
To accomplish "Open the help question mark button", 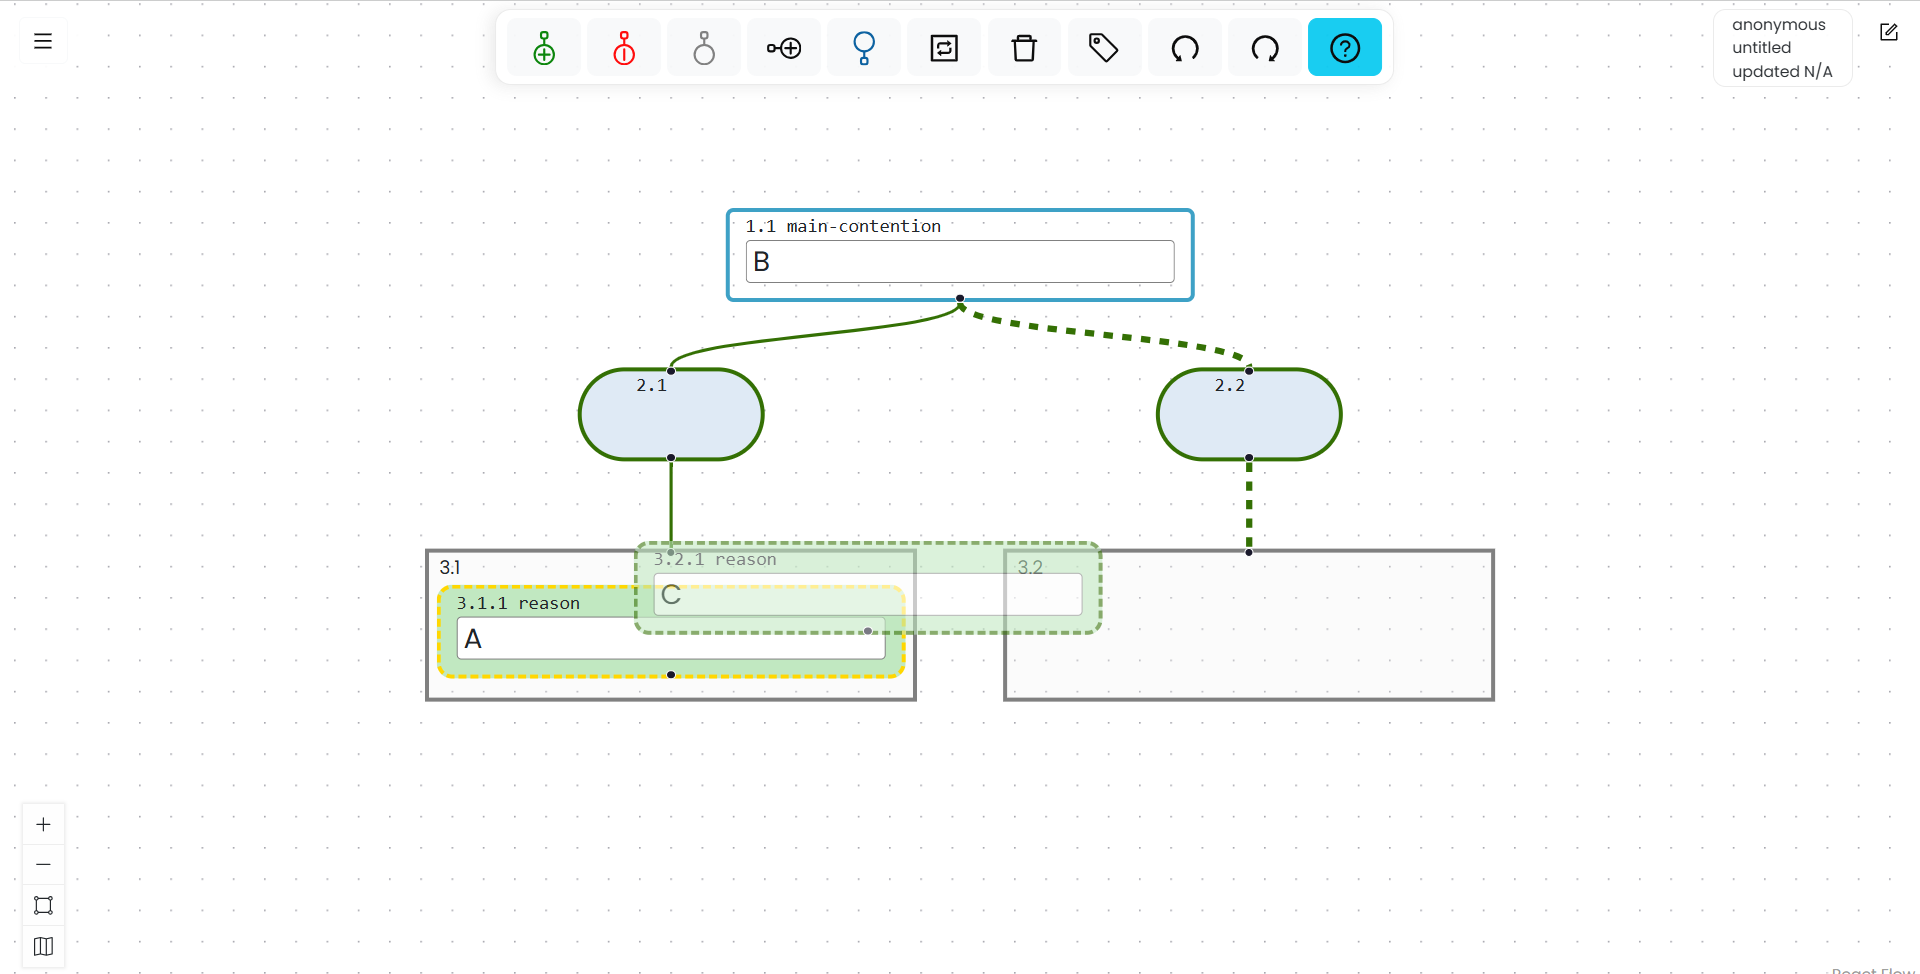I will 1345,48.
